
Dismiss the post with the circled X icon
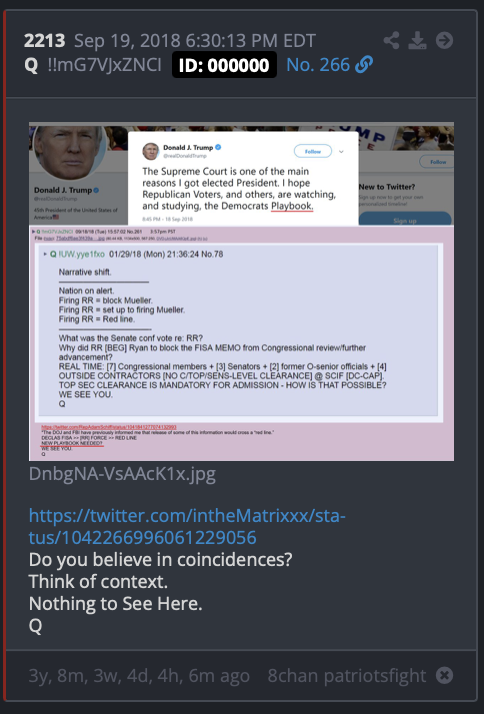[x=444, y=675]
